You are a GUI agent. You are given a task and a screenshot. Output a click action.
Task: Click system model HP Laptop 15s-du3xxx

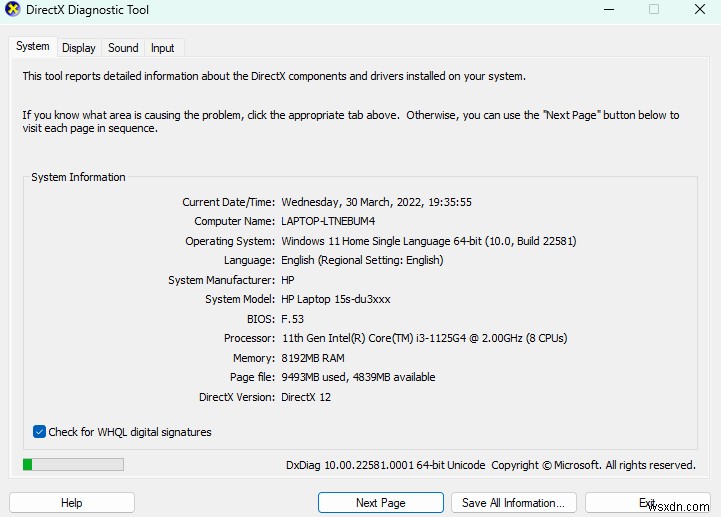[x=336, y=299]
